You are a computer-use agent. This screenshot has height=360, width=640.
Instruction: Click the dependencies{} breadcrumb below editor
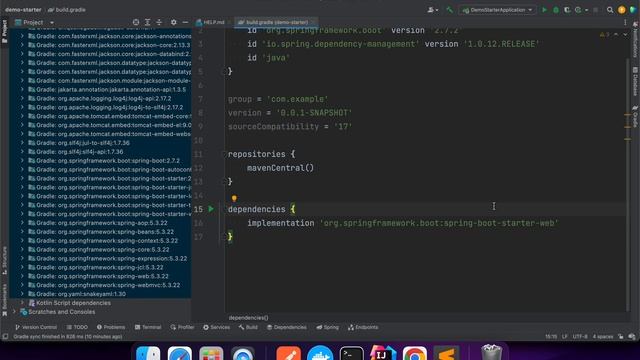click(x=248, y=318)
